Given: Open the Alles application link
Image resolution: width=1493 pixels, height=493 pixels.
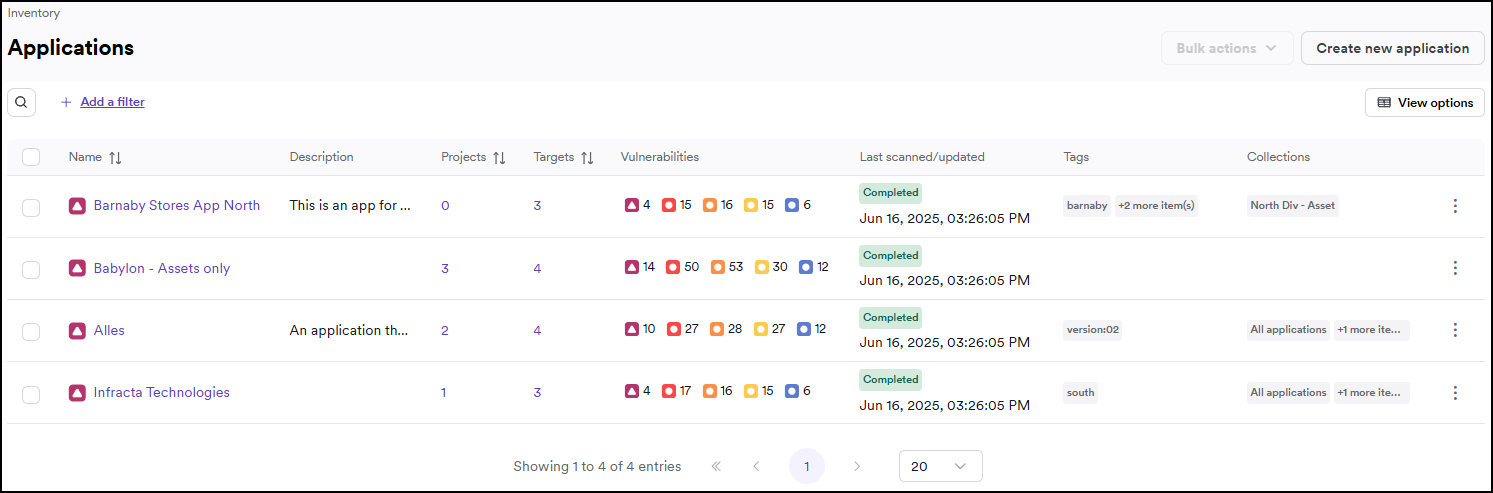Looking at the screenshot, I should coord(109,330).
